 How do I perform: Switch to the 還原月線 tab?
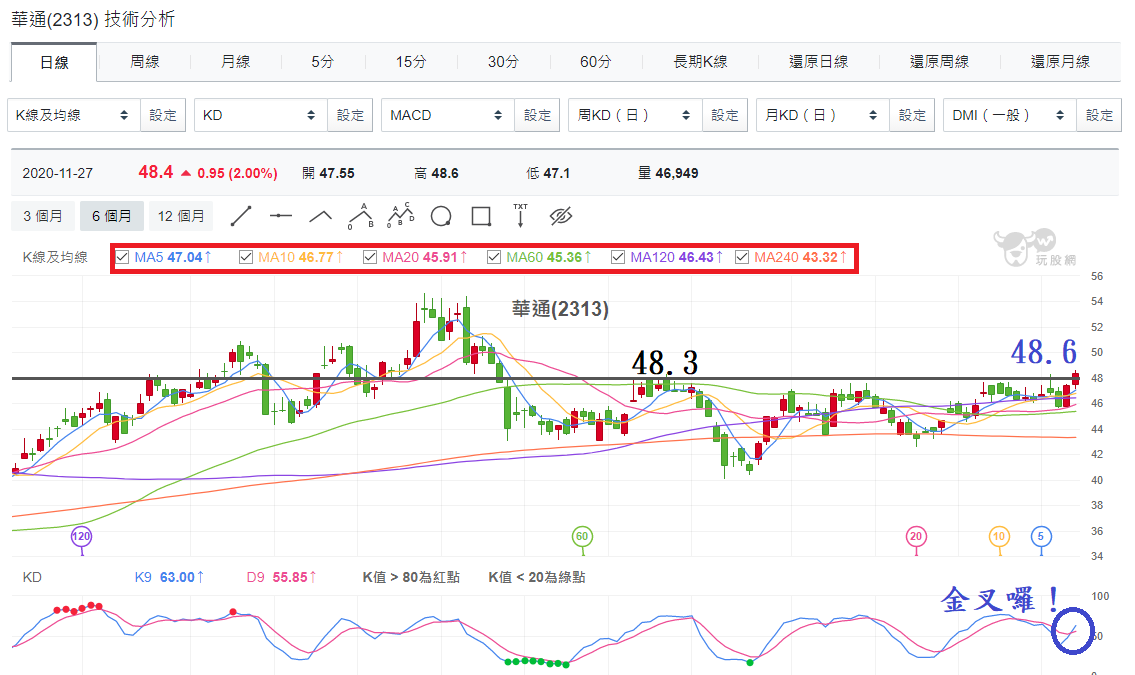pyautogui.click(x=1060, y=61)
